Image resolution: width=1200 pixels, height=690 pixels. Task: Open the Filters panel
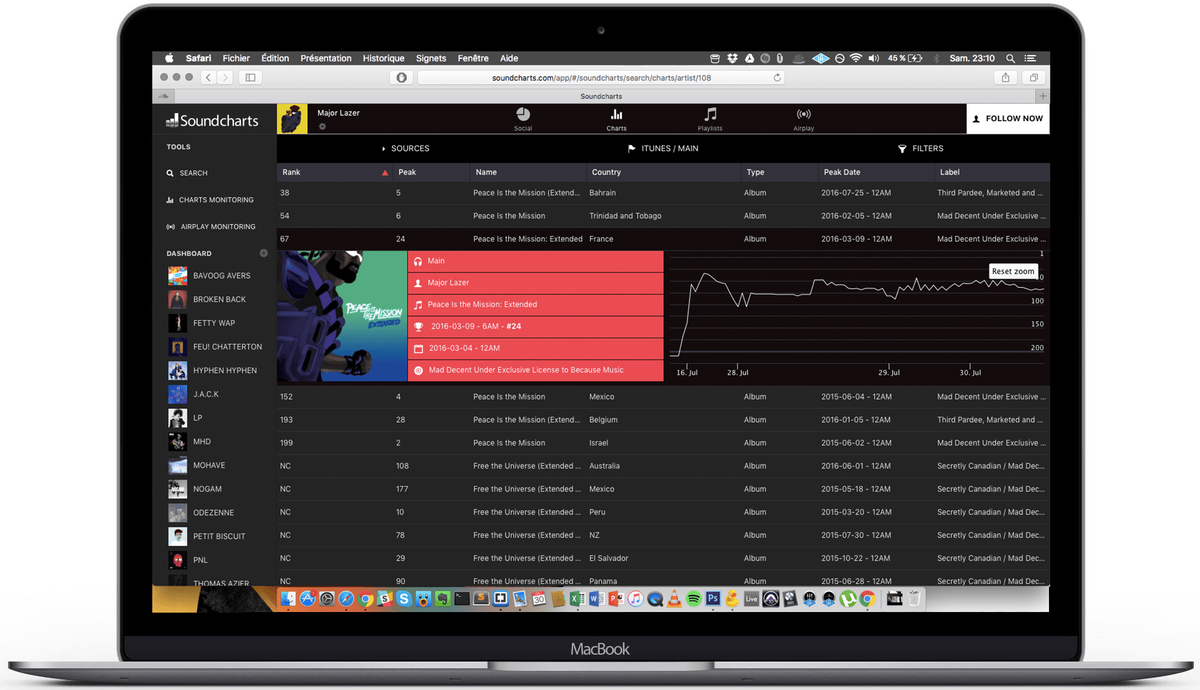point(921,148)
